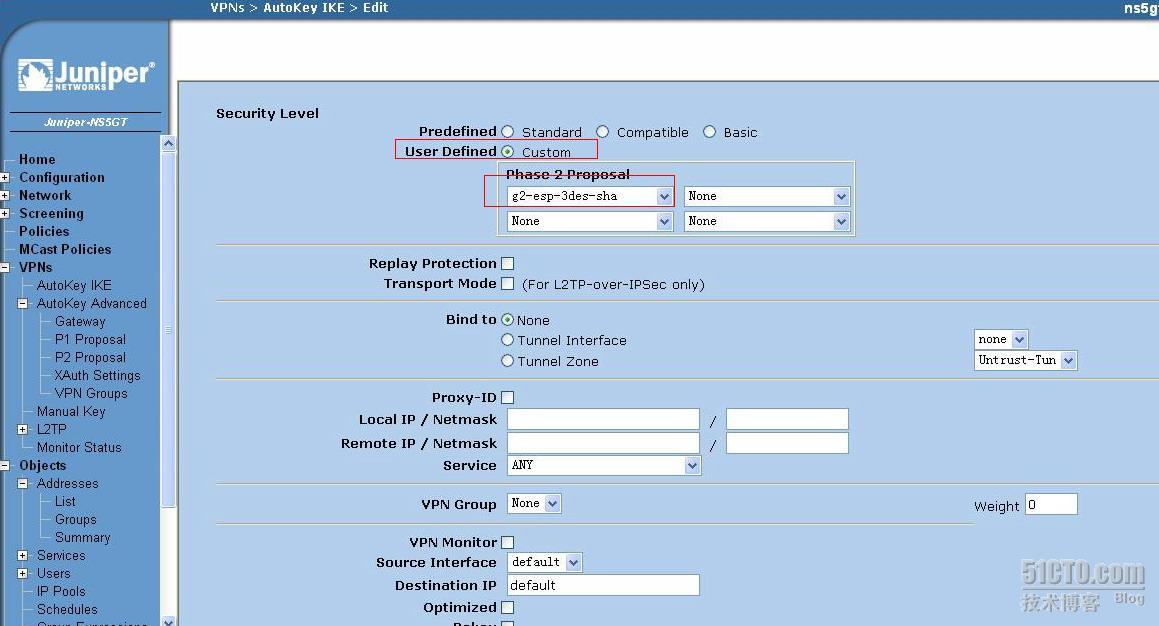Collapse the Objects tree node

pyautogui.click(x=4, y=466)
